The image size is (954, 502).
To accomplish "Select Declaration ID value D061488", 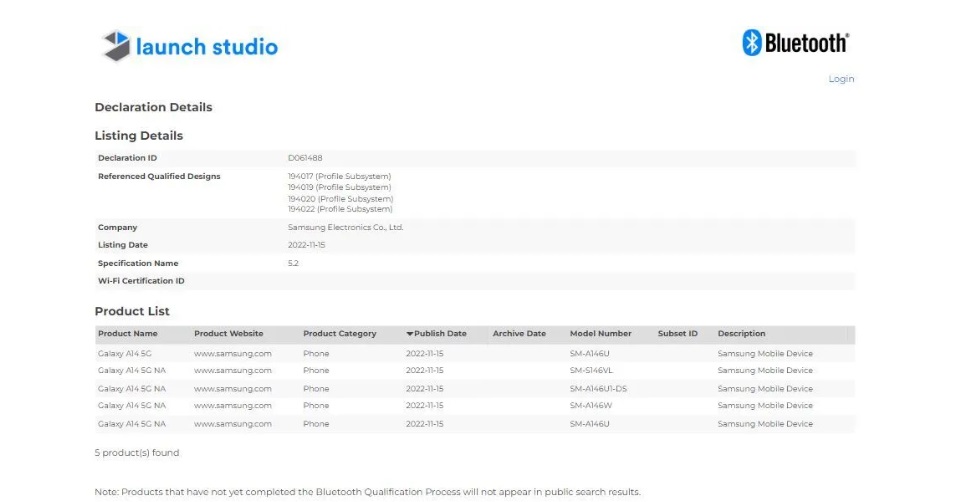I will 305,158.
